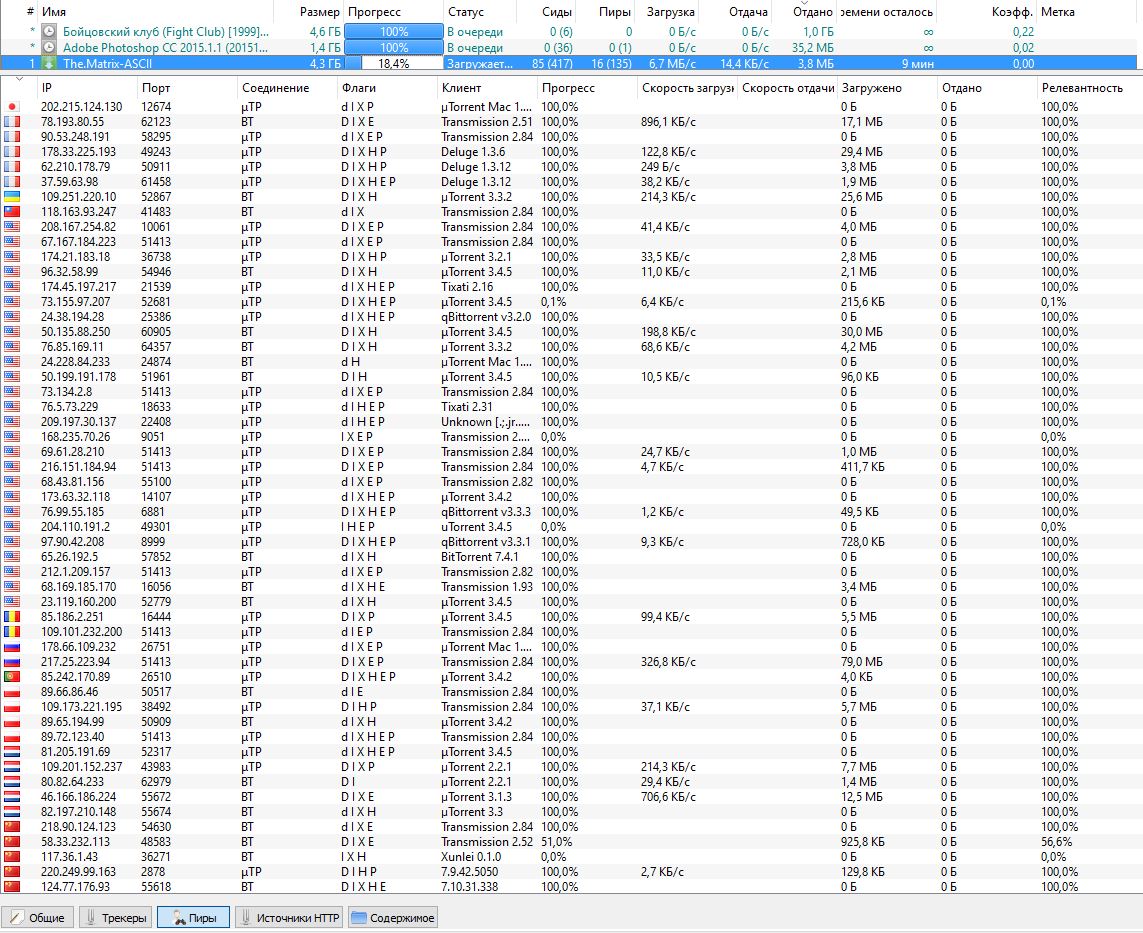The height and width of the screenshot is (933, 1143).
Task: Sort torrents by the Коэфф. column
Action: click(x=986, y=12)
